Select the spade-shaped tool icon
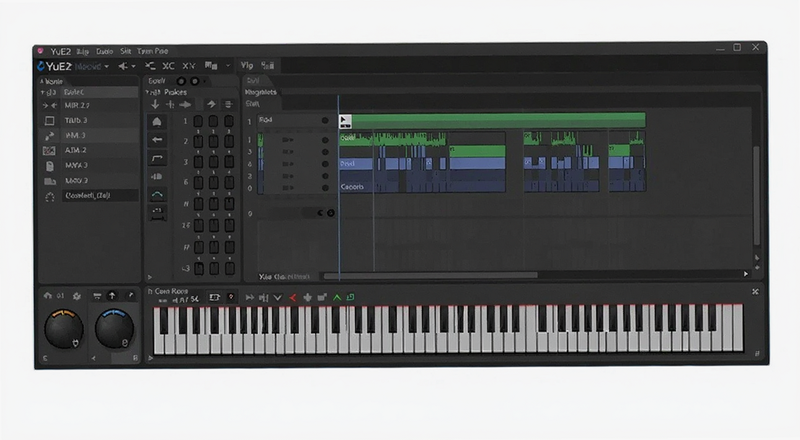The image size is (800, 440). [157, 121]
